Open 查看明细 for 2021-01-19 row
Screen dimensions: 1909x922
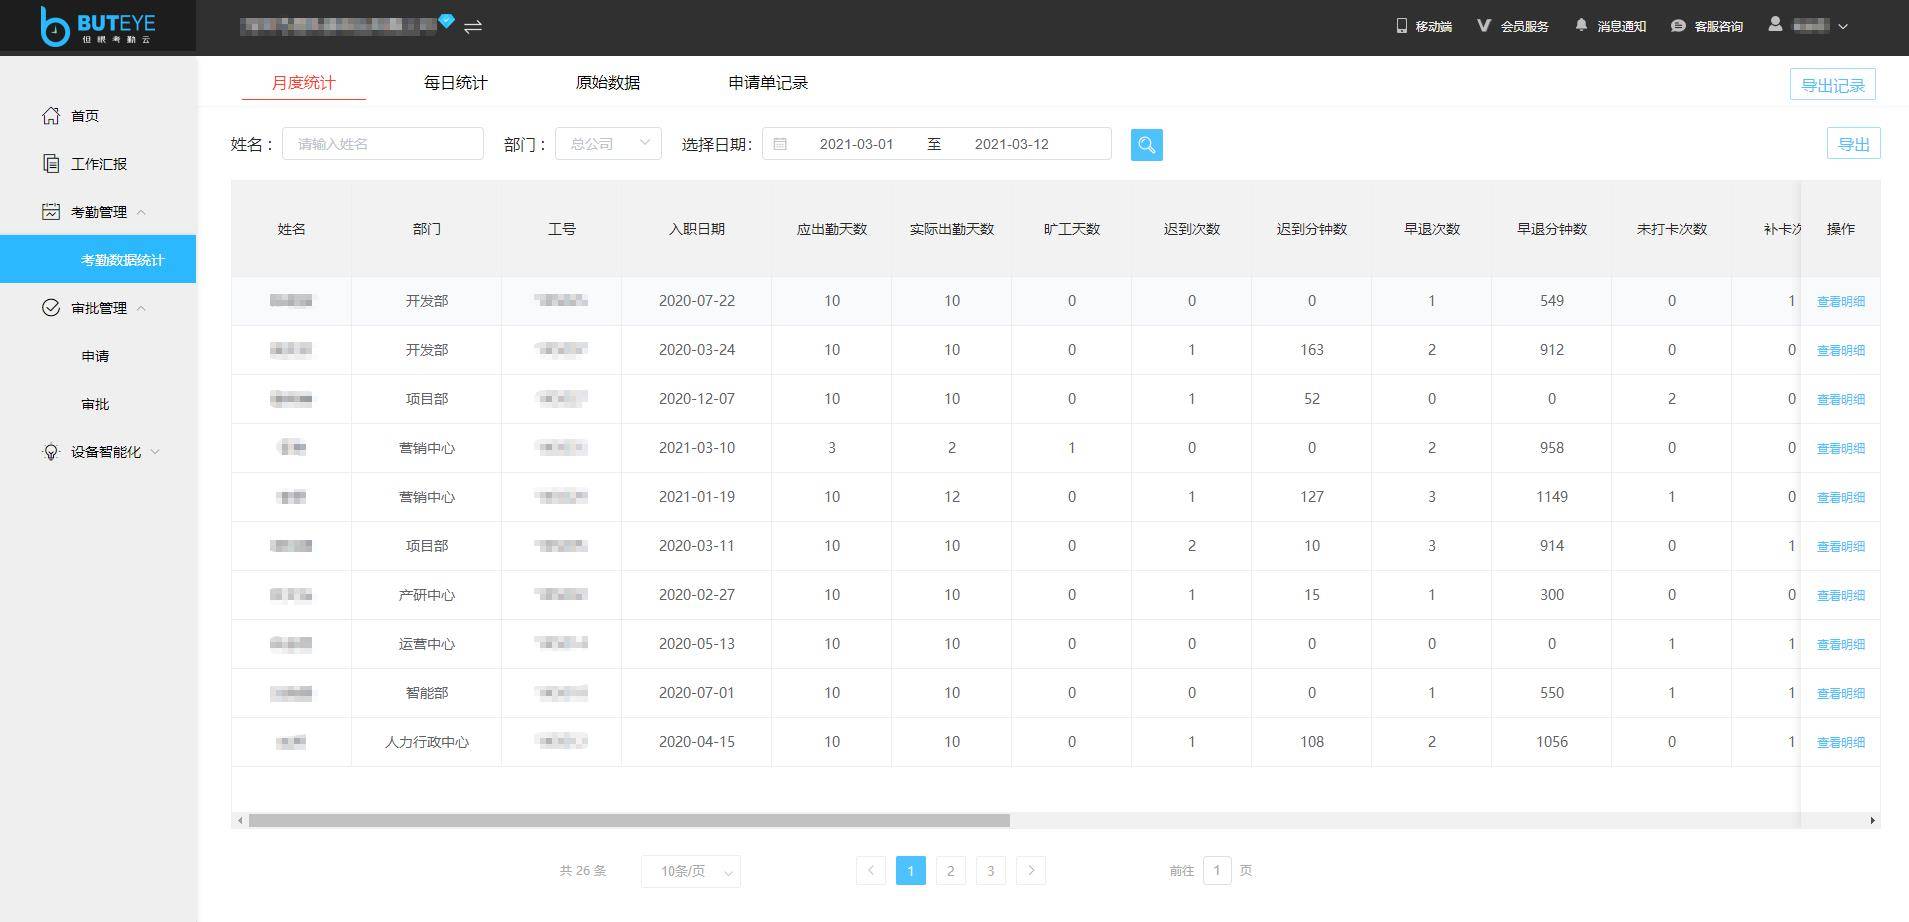point(1840,497)
